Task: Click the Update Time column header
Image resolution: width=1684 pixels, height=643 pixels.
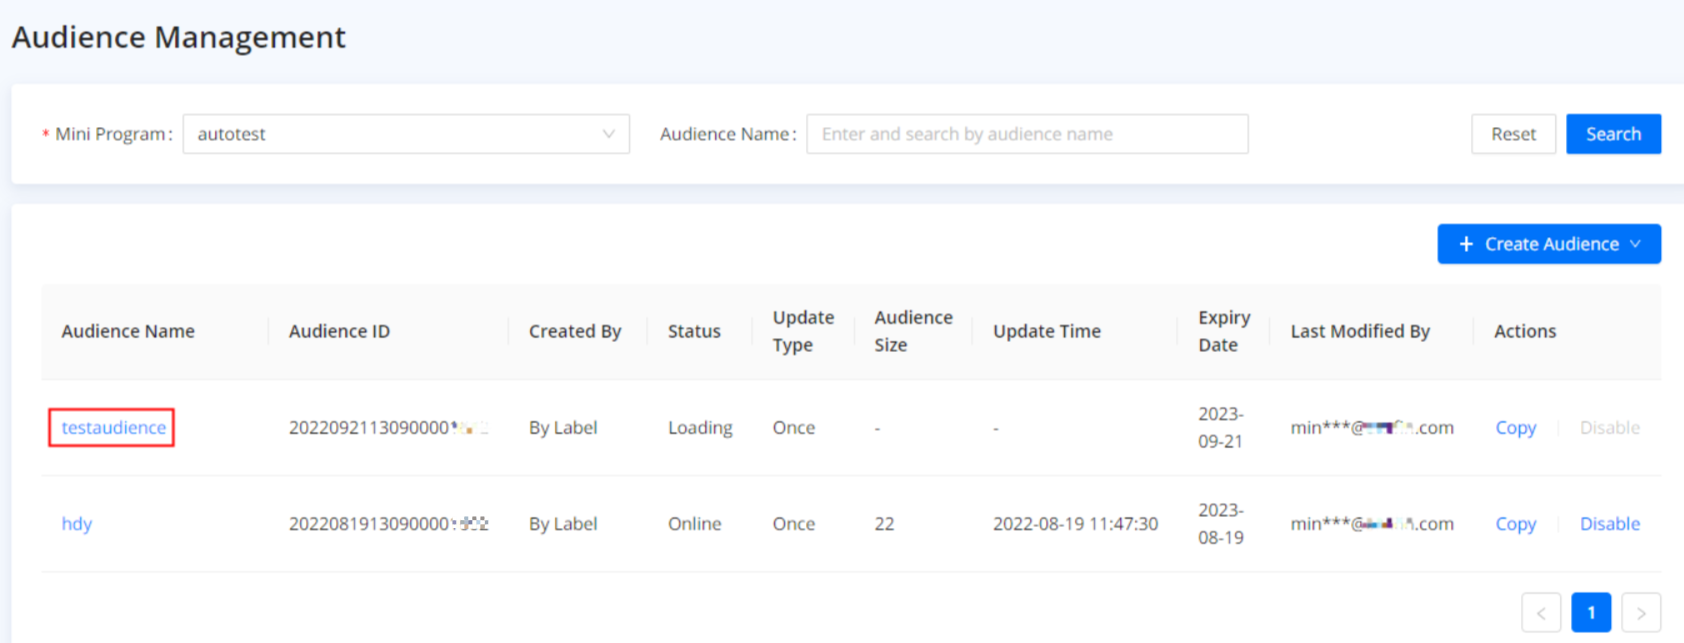Action: (1046, 331)
